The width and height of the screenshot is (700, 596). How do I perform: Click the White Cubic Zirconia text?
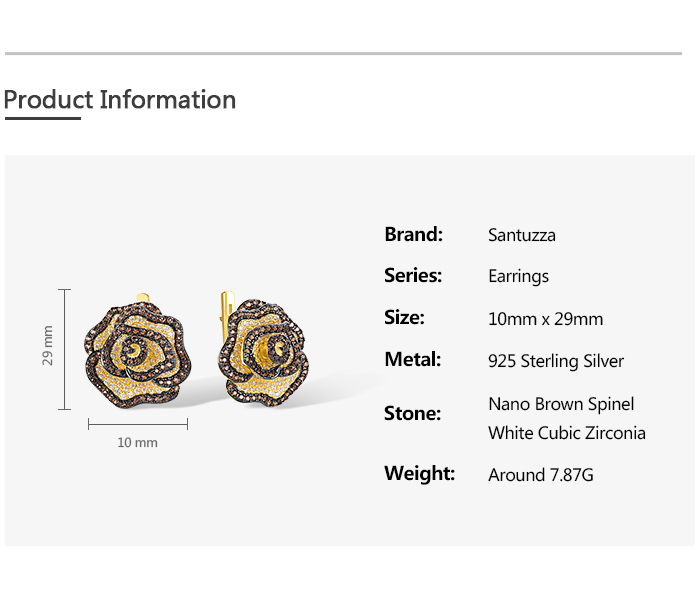(x=566, y=433)
